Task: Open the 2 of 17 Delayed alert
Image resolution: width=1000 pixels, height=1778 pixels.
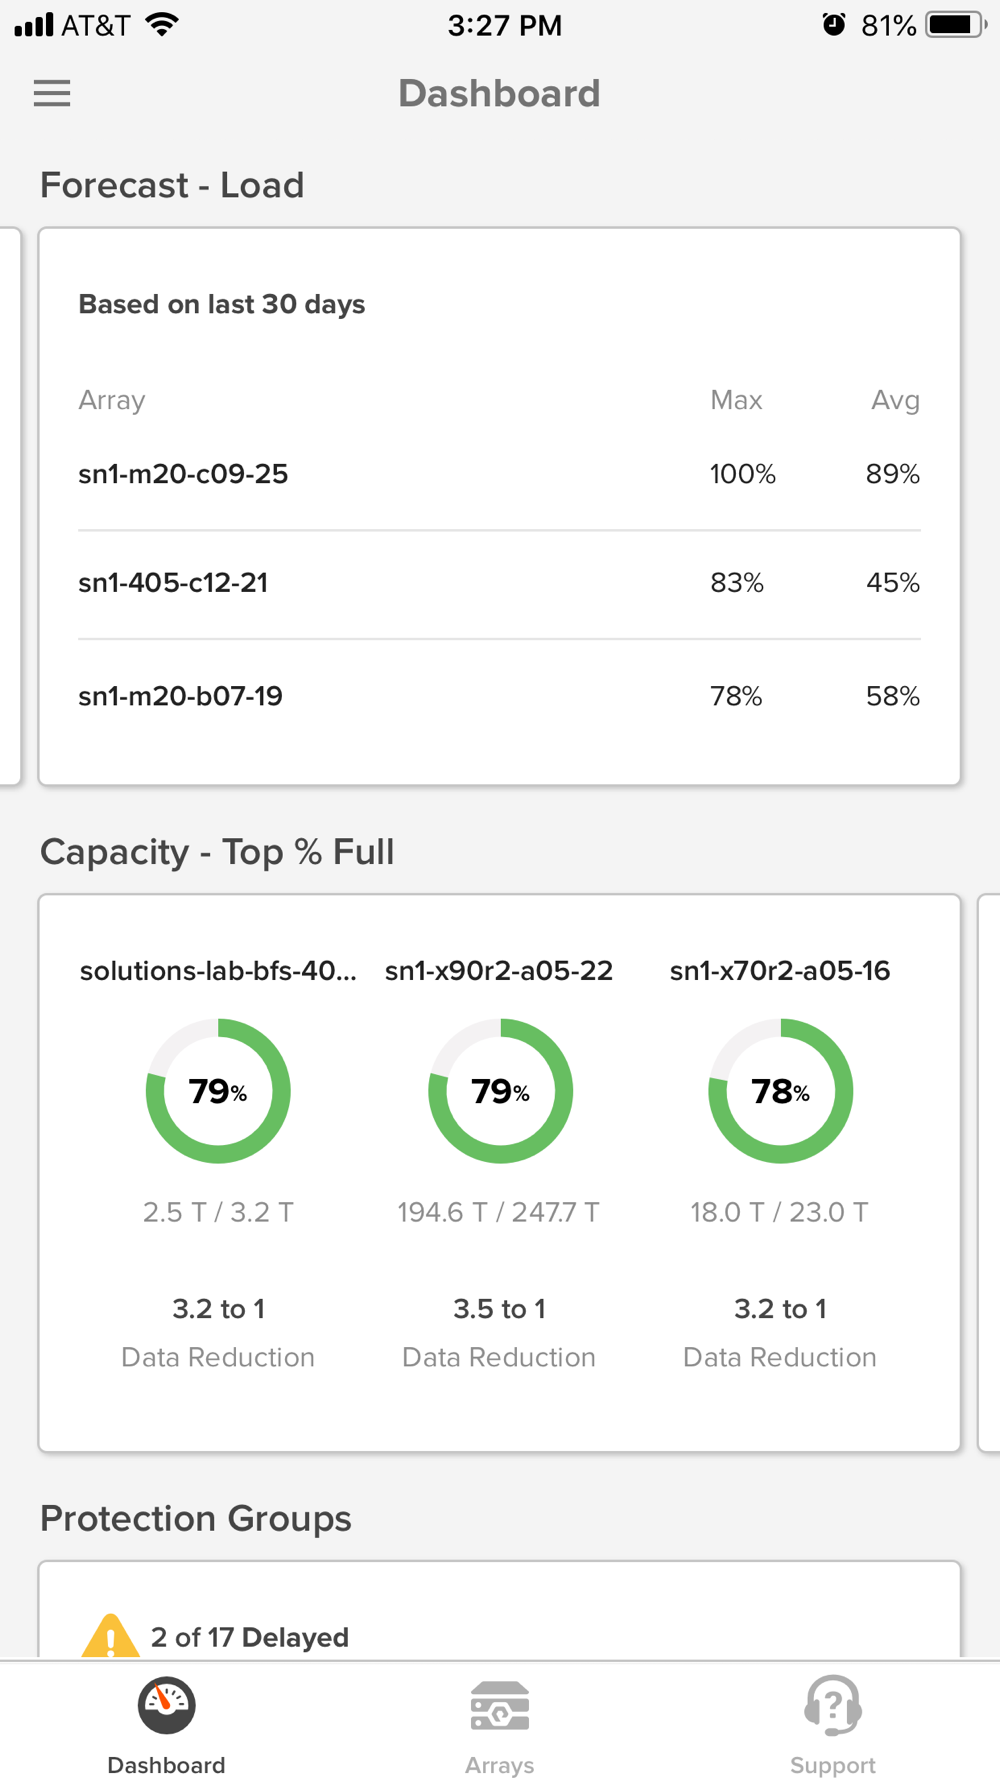Action: click(250, 1637)
